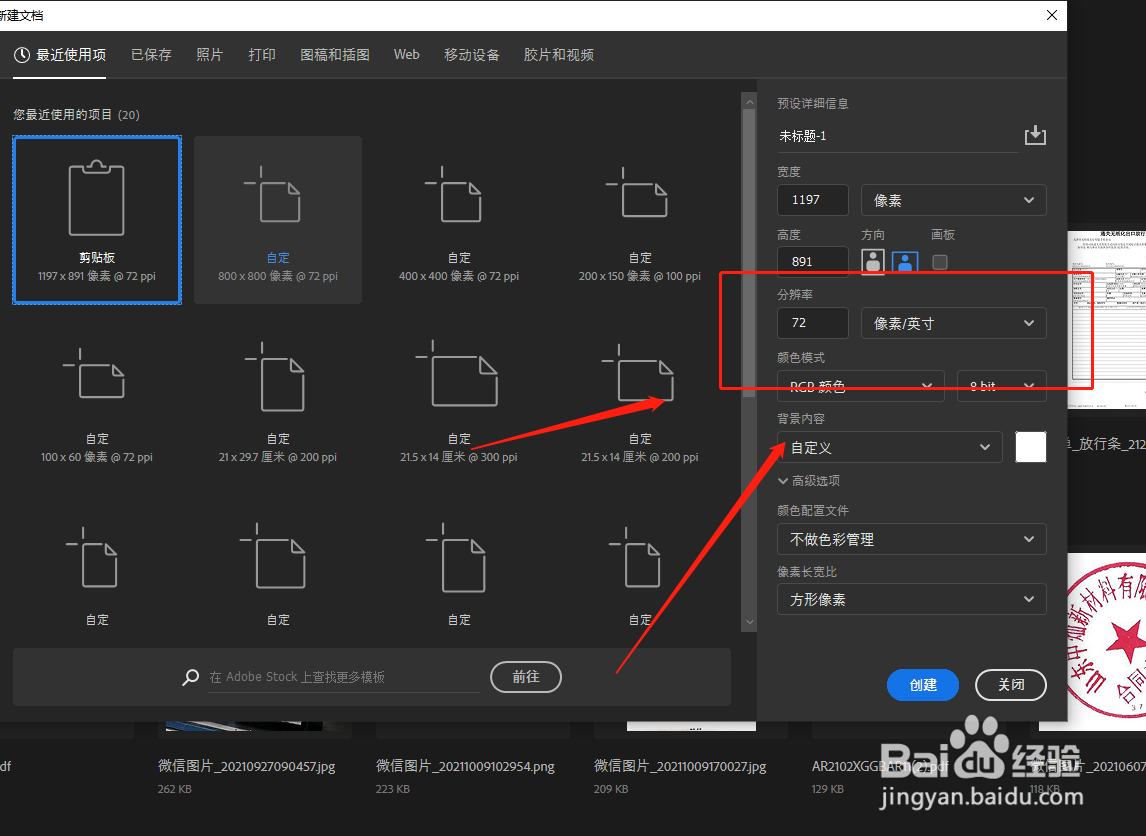This screenshot has width=1146, height=836.
Task: Open the 图稿和插图 tab
Action: pyautogui.click(x=335, y=55)
